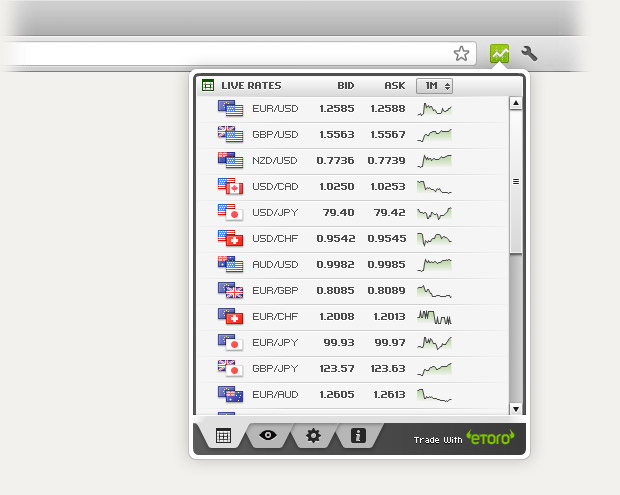Screen dimensions: 620x495
Task: Open the GBP/USD sparkline chart
Action: point(434,135)
